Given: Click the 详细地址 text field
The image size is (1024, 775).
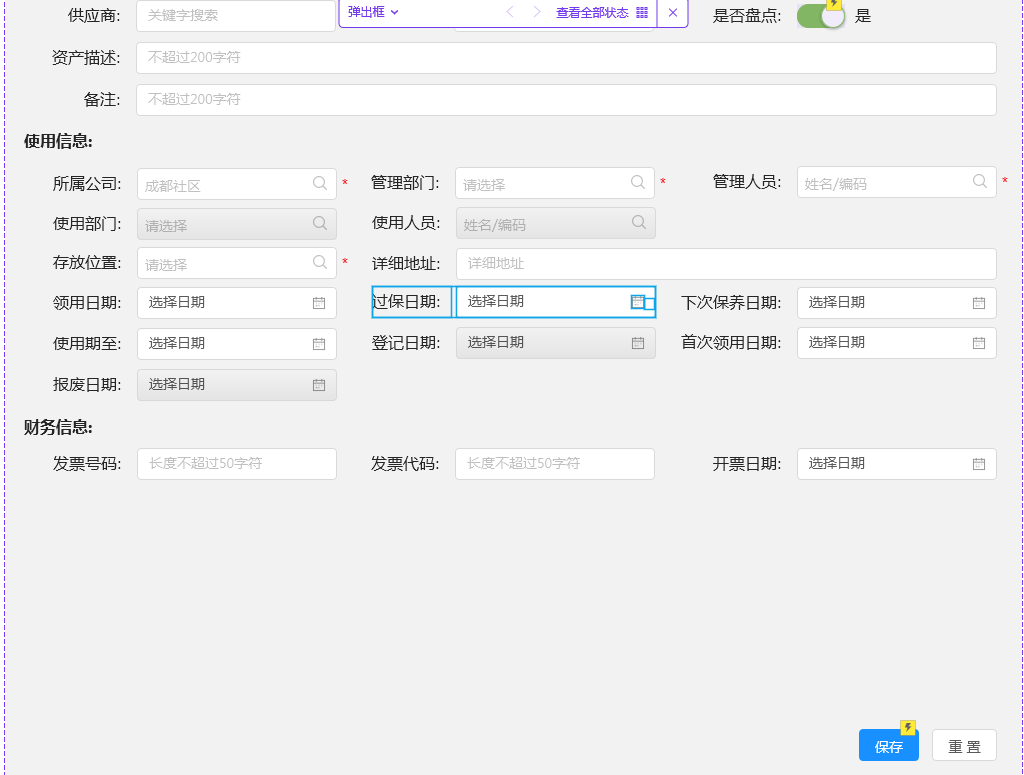Looking at the screenshot, I should coord(726,264).
